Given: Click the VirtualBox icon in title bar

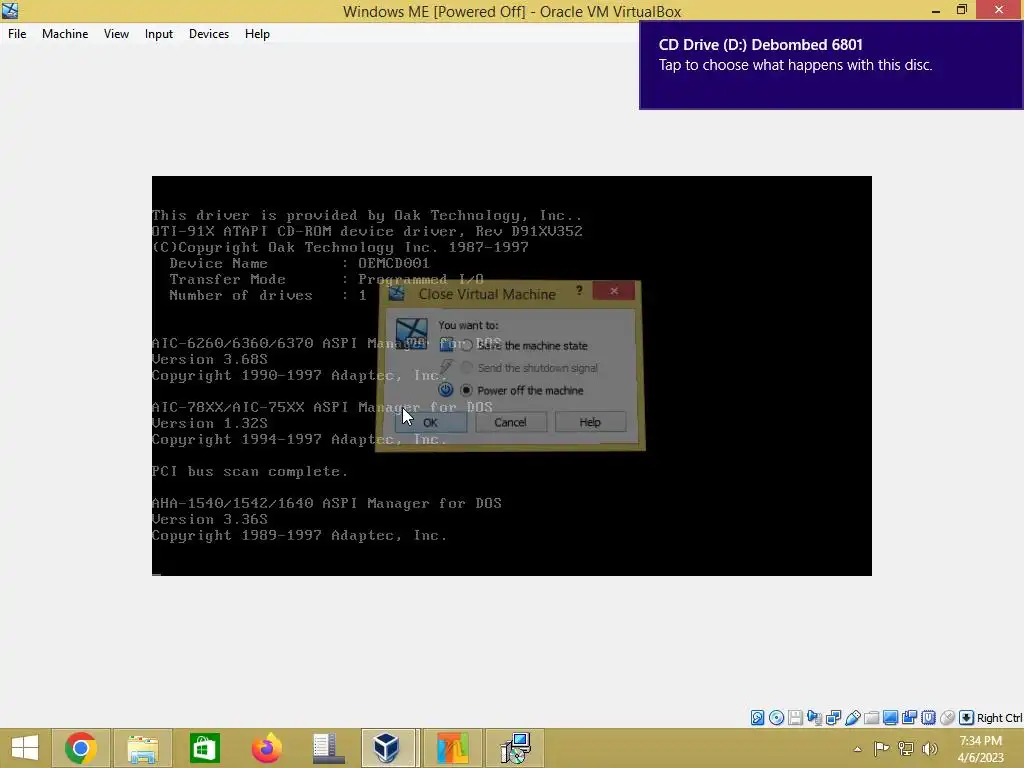Looking at the screenshot, I should [x=10, y=10].
